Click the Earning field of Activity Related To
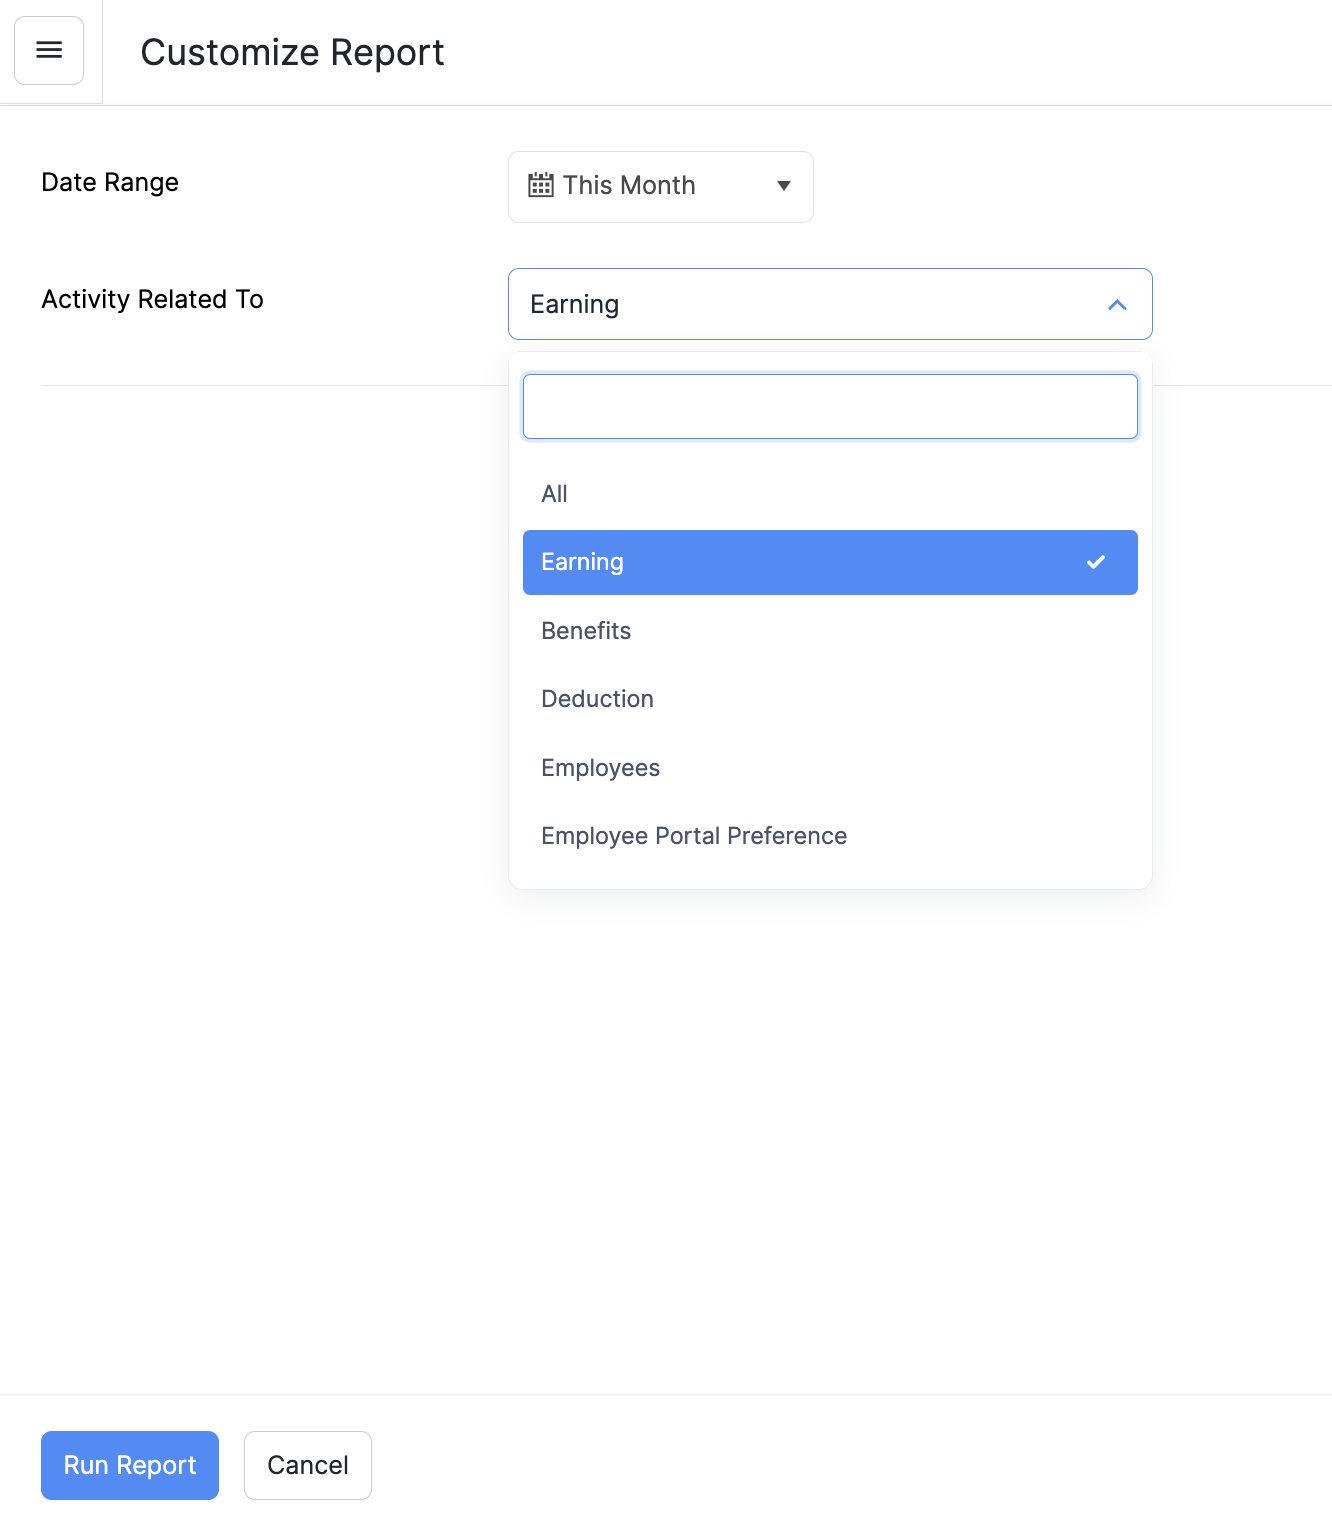The width and height of the screenshot is (1332, 1536). coord(800,305)
